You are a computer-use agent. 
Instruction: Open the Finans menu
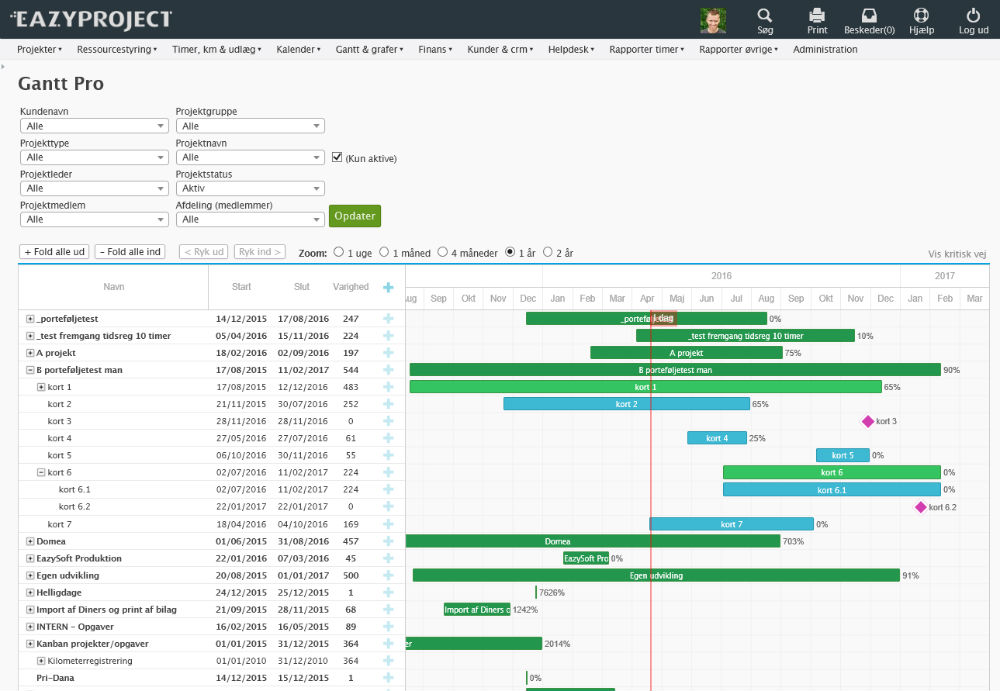(435, 49)
